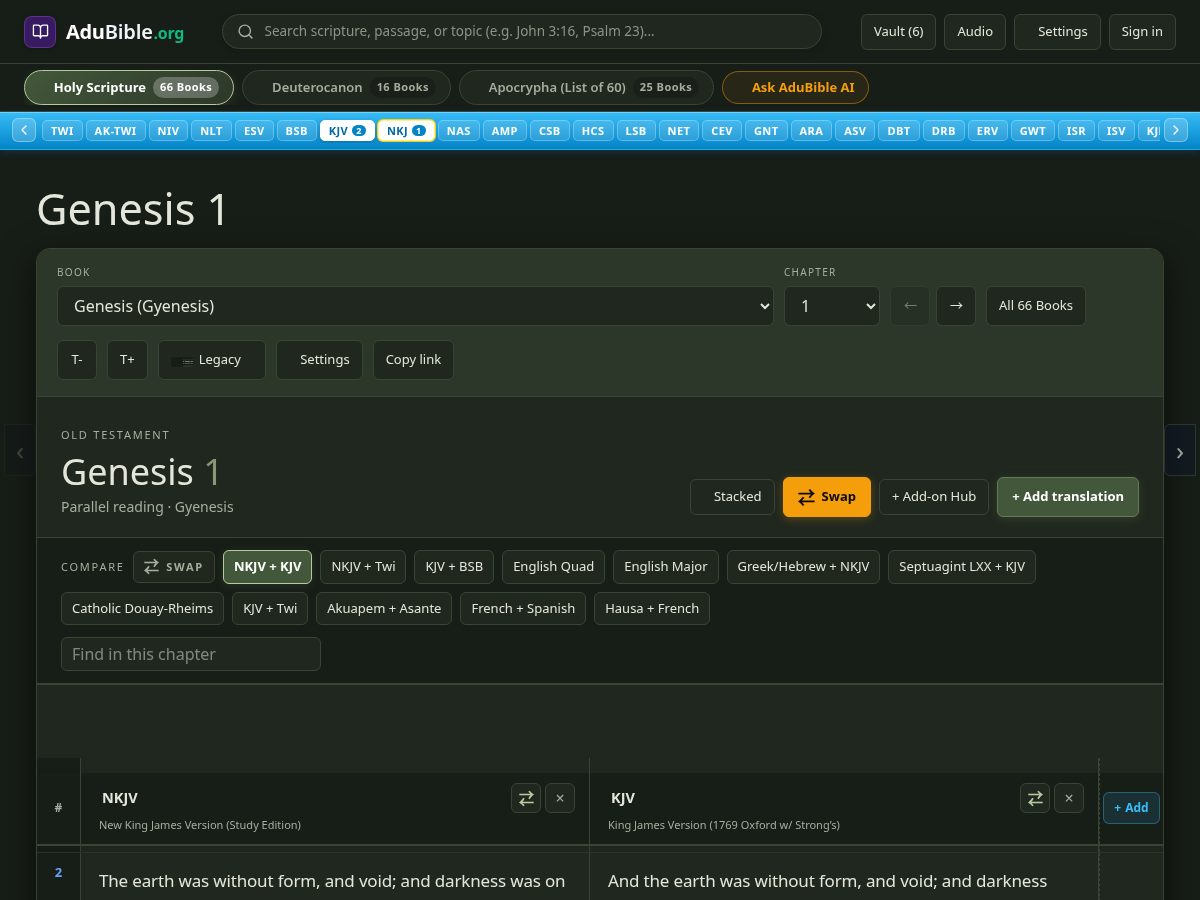Click + Add translation button
1200x900 pixels.
[1068, 497]
